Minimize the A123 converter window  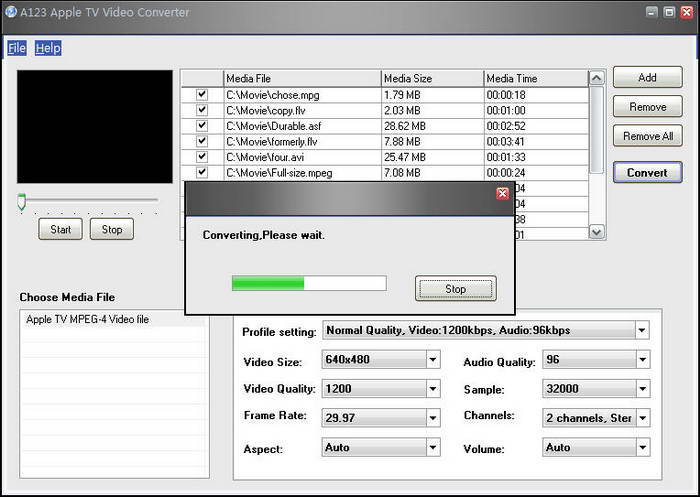point(652,12)
